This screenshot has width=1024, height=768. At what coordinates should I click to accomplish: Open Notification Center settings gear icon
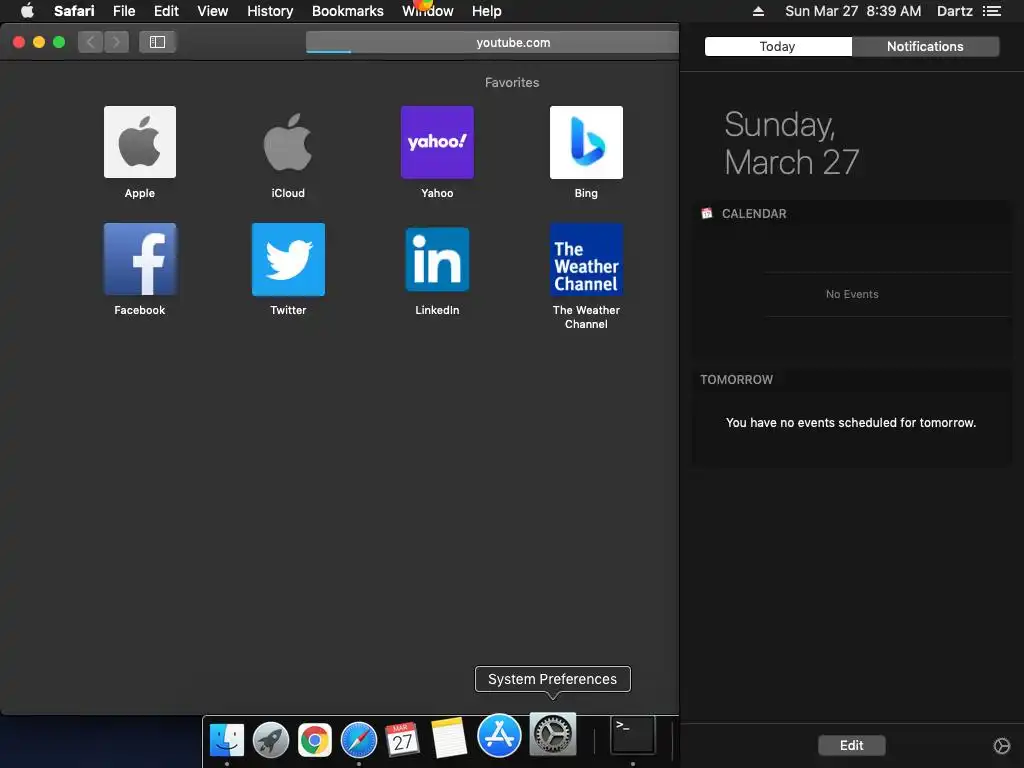coord(1001,745)
